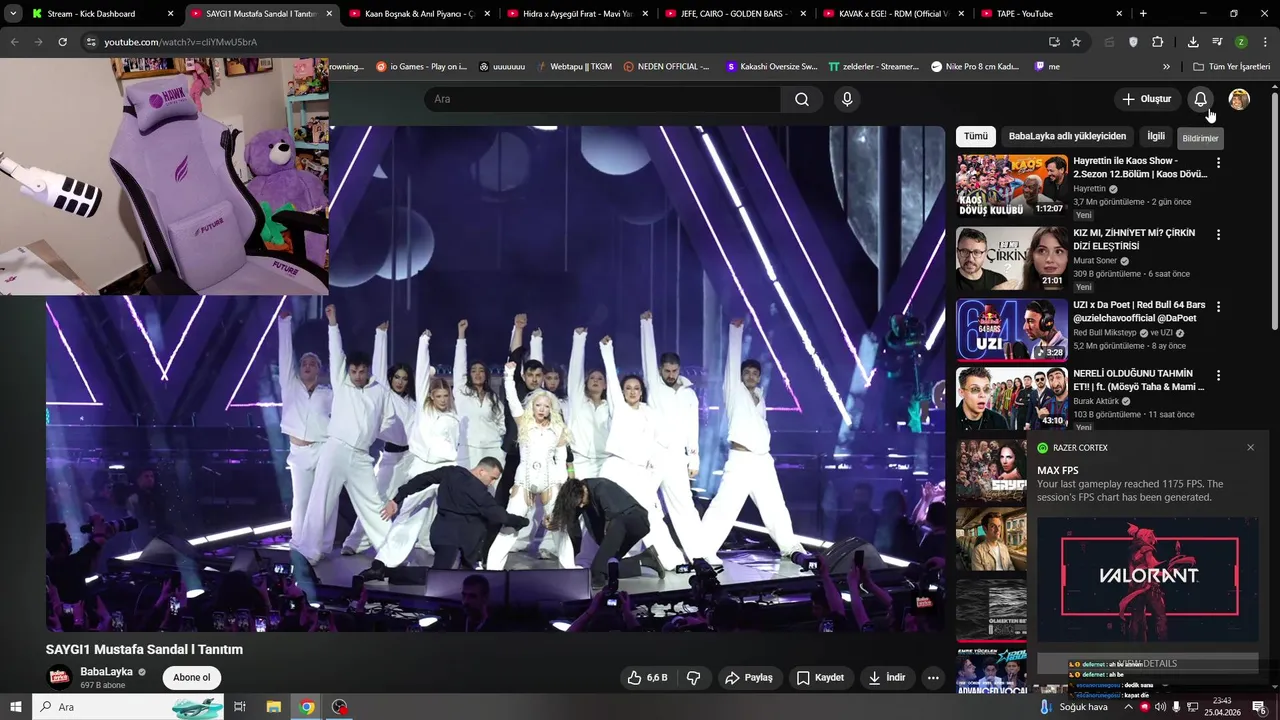Click the search magnifier button
Image resolution: width=1280 pixels, height=720 pixels.
(802, 99)
